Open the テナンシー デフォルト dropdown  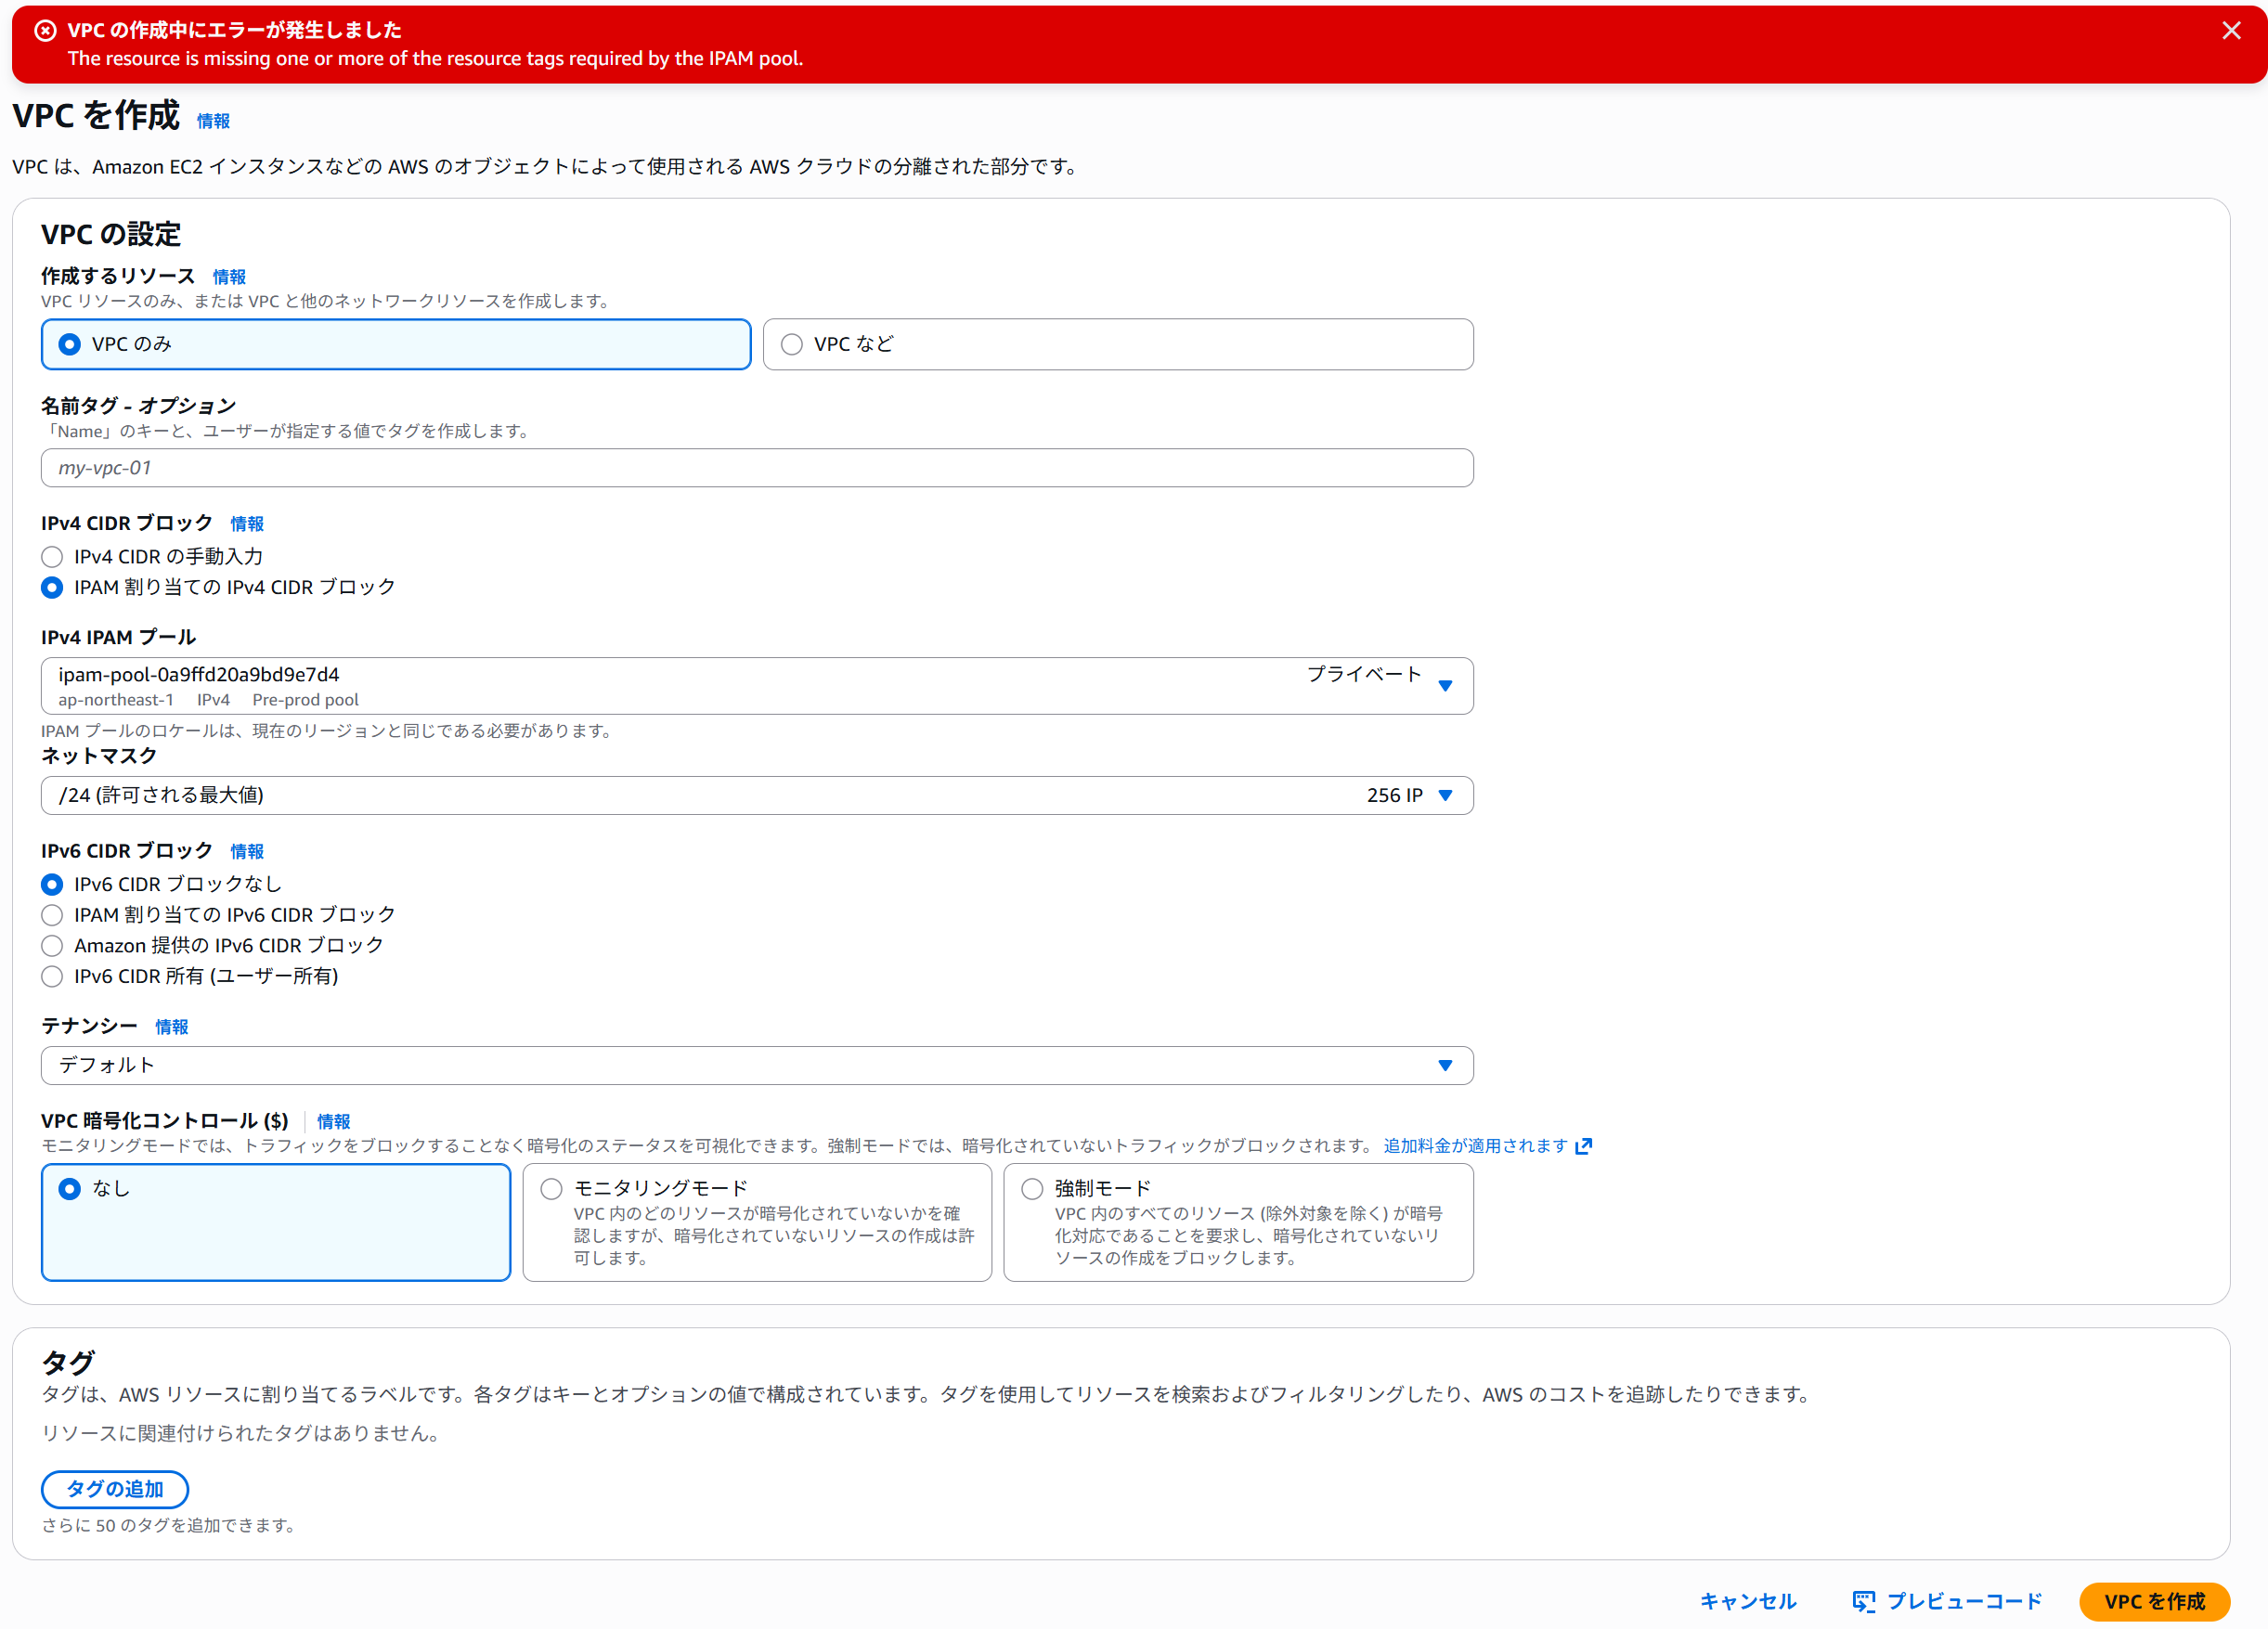(757, 1065)
